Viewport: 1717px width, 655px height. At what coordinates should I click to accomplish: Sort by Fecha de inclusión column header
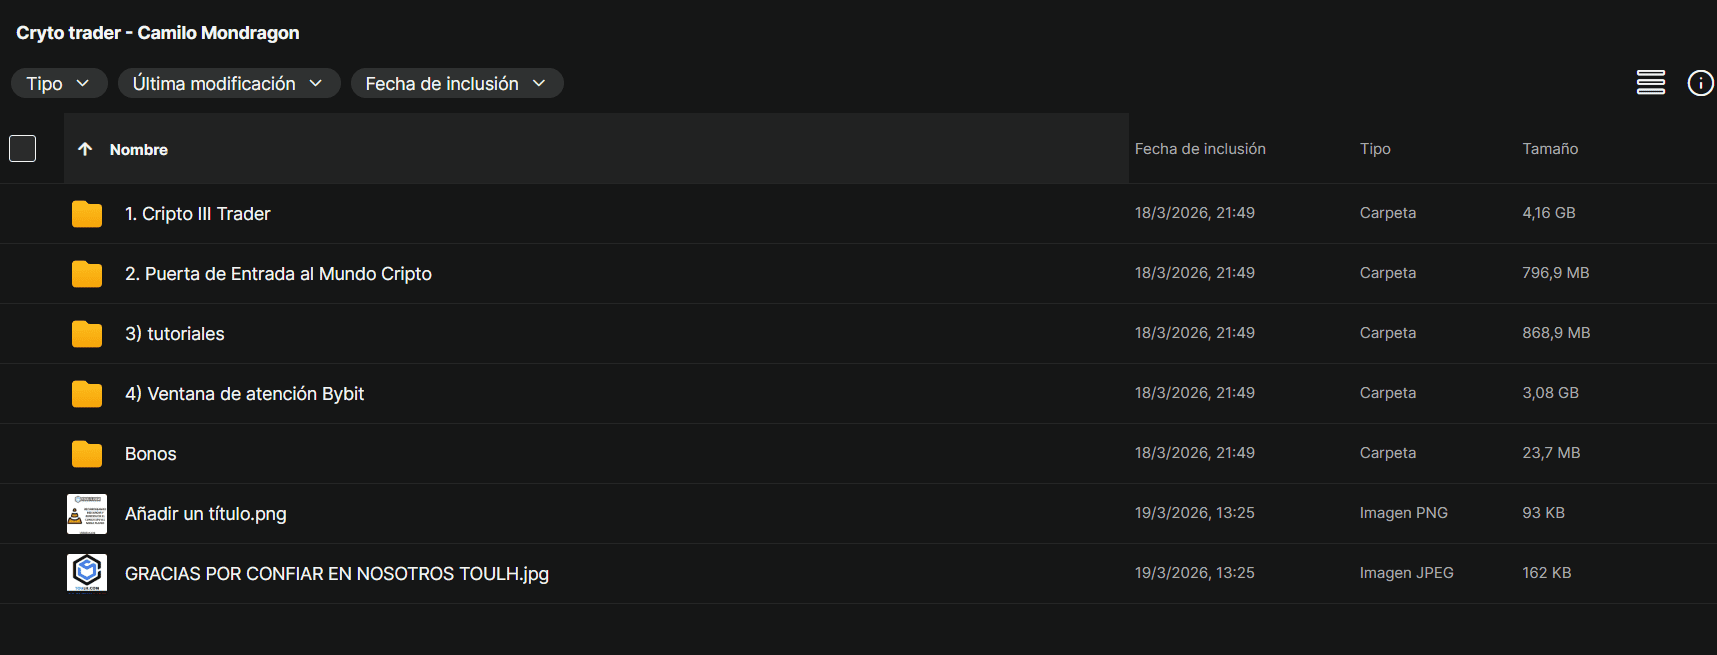pos(1200,149)
